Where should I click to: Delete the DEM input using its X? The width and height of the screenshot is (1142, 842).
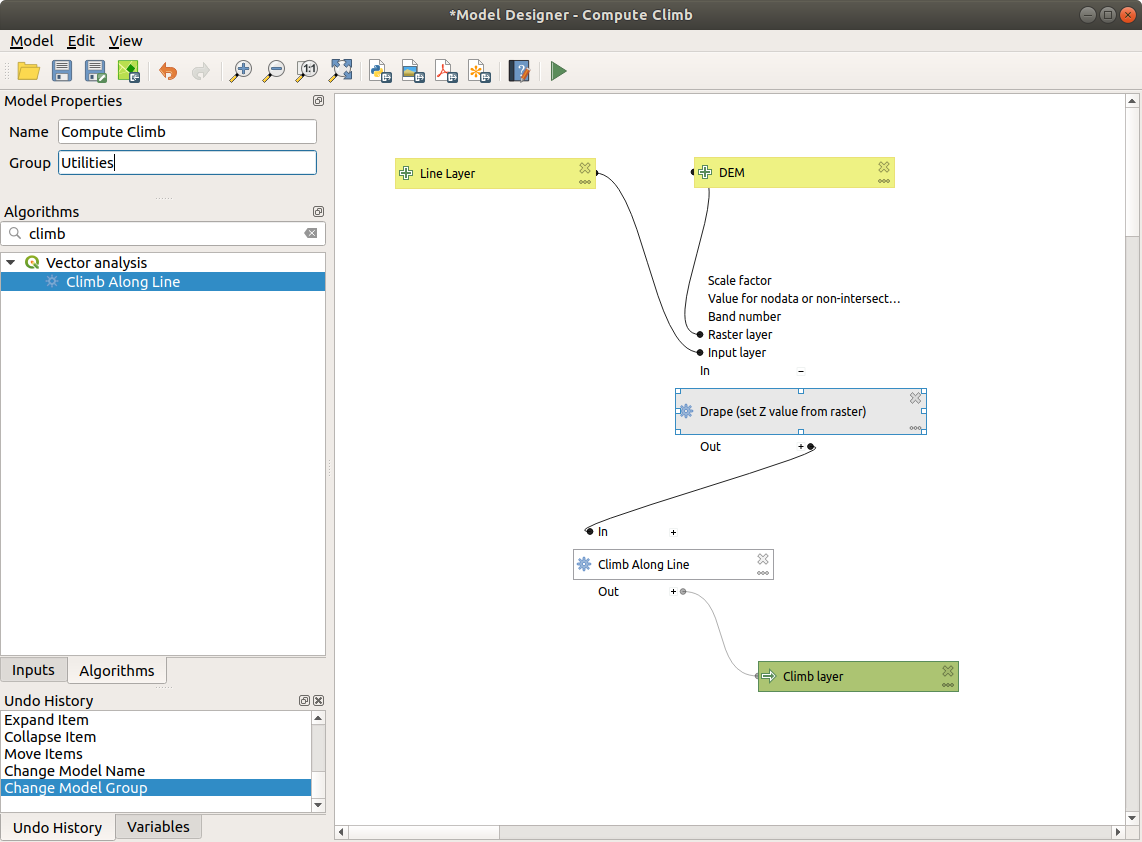pyautogui.click(x=884, y=167)
